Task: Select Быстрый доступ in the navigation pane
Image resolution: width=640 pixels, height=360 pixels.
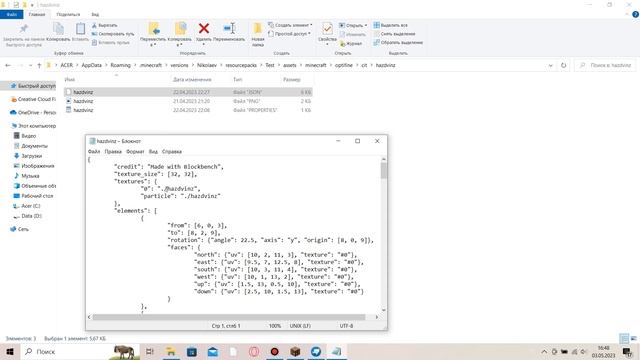Action: point(33,86)
